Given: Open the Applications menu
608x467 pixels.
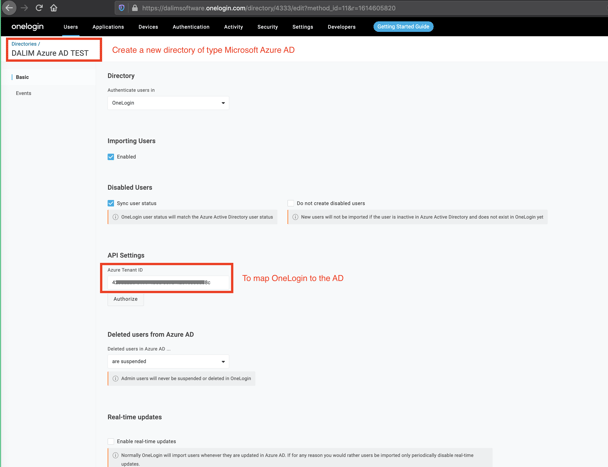Looking at the screenshot, I should [x=108, y=27].
